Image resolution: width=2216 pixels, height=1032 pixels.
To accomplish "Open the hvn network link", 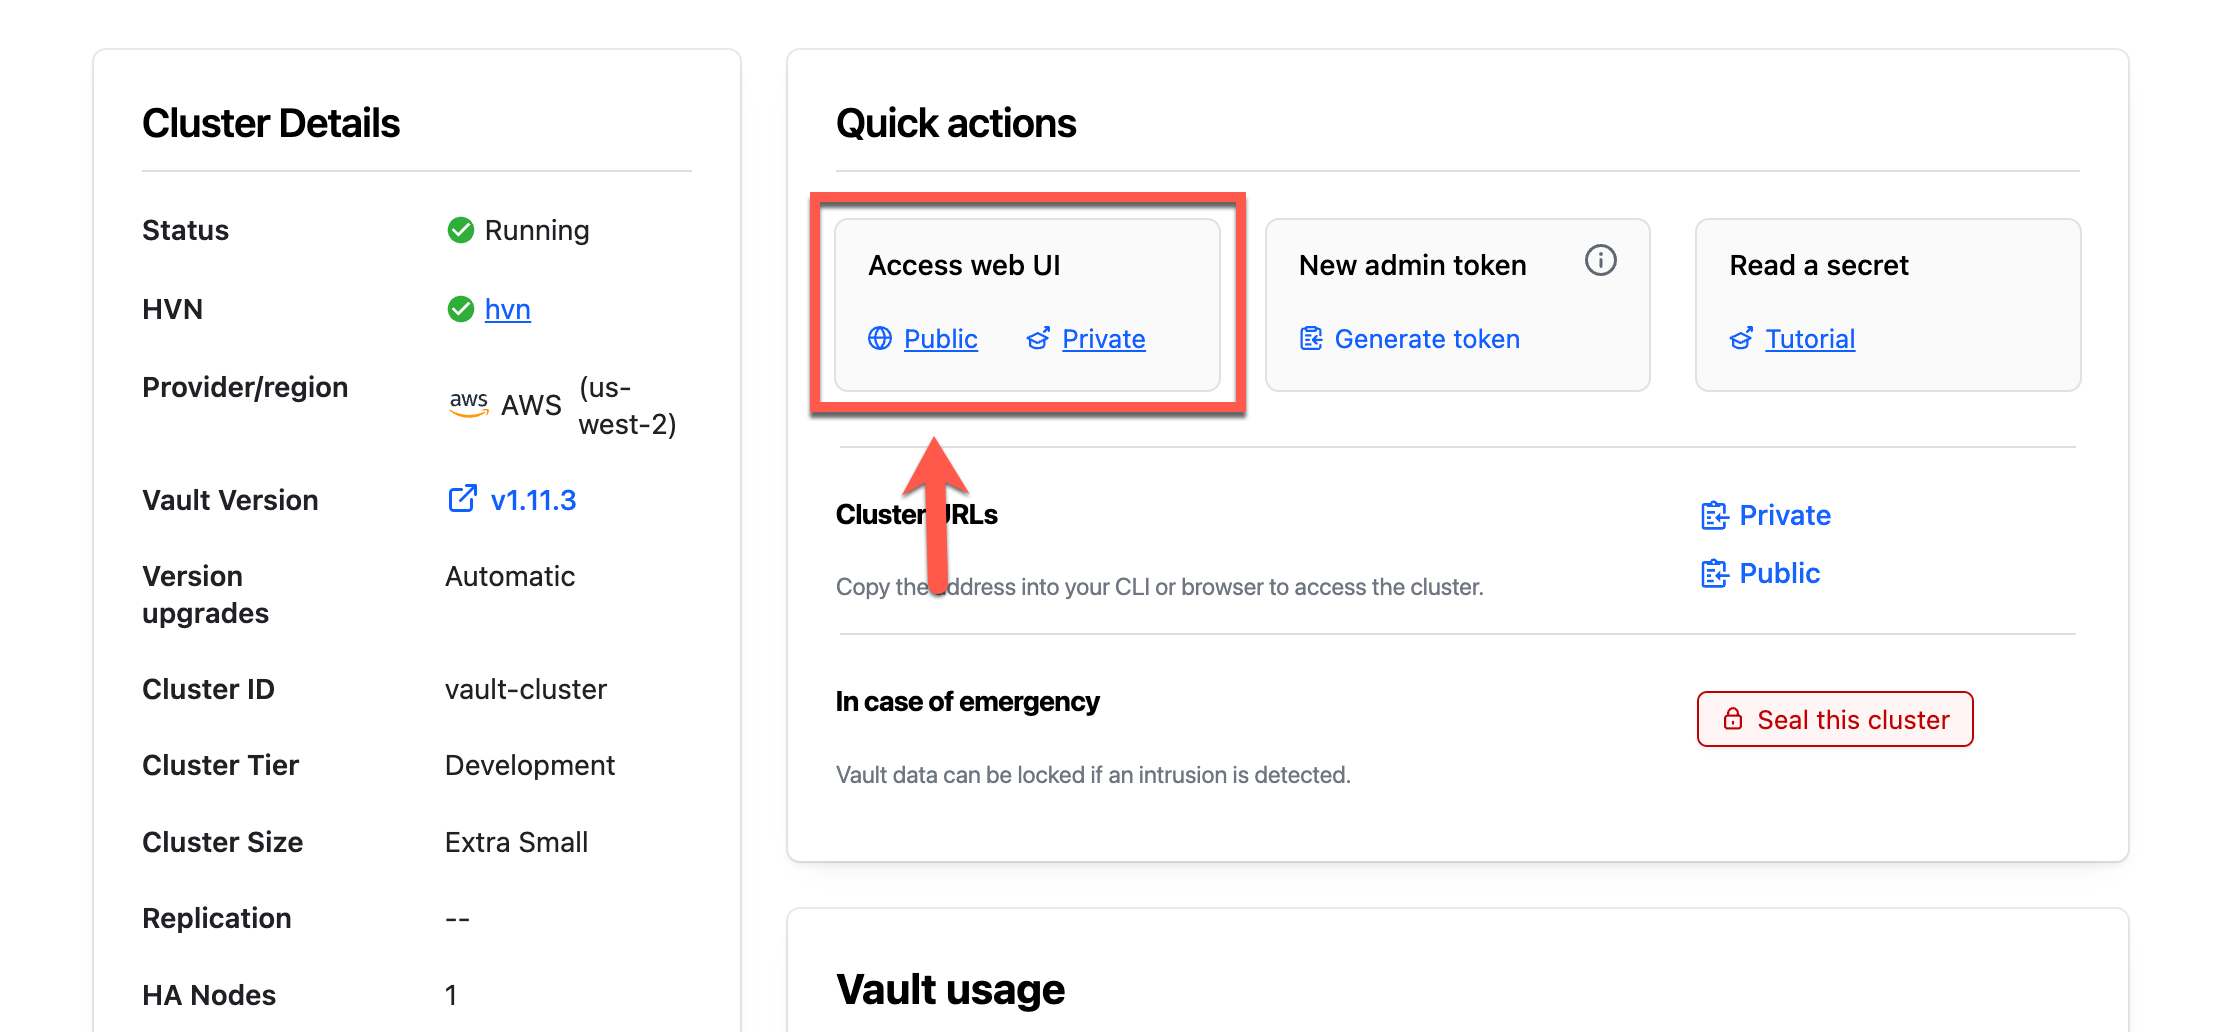I will coord(507,309).
